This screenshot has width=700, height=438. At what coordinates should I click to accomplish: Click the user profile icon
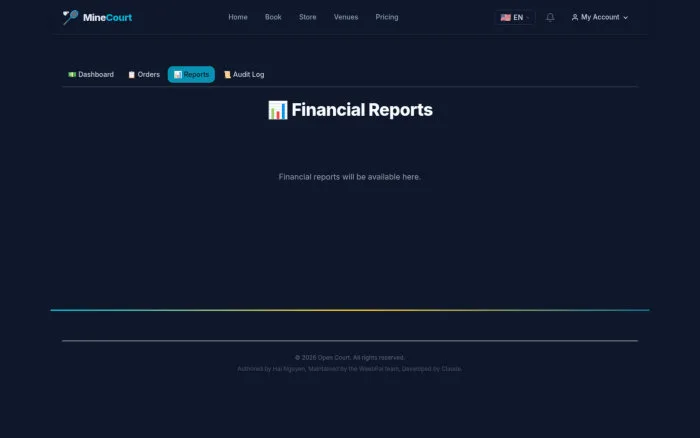coord(575,17)
